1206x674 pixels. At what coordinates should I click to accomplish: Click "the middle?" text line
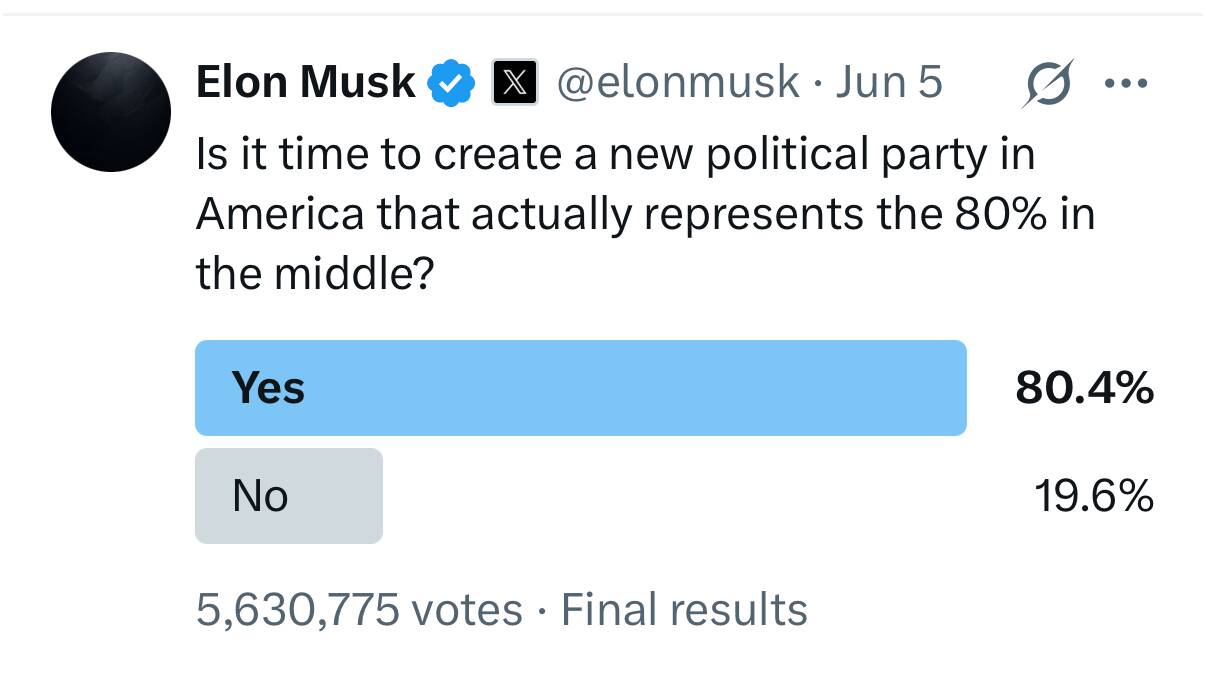[x=314, y=273]
